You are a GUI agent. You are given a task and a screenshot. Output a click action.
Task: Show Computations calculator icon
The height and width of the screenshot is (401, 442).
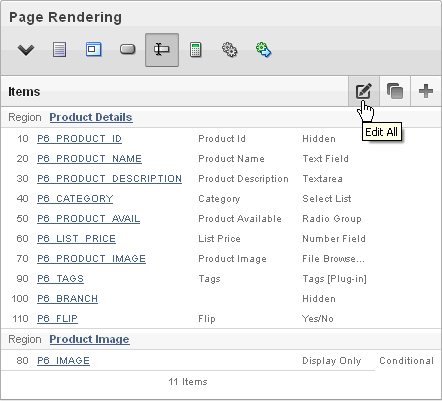tap(196, 50)
